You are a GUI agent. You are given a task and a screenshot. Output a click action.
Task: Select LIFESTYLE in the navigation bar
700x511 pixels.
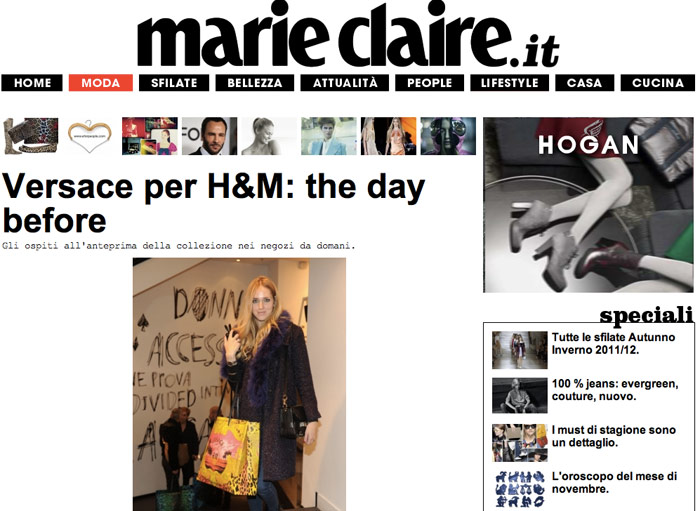(509, 83)
